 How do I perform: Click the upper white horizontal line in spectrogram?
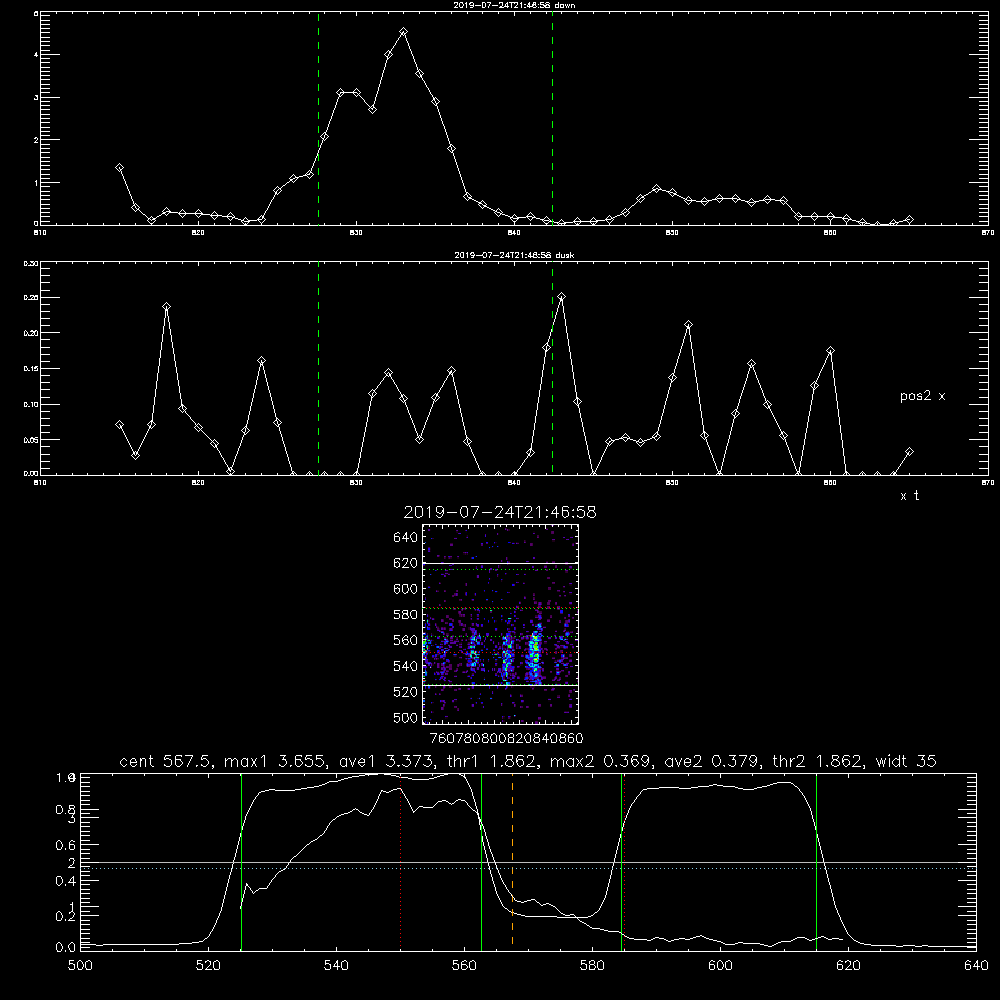pyautogui.click(x=501, y=563)
